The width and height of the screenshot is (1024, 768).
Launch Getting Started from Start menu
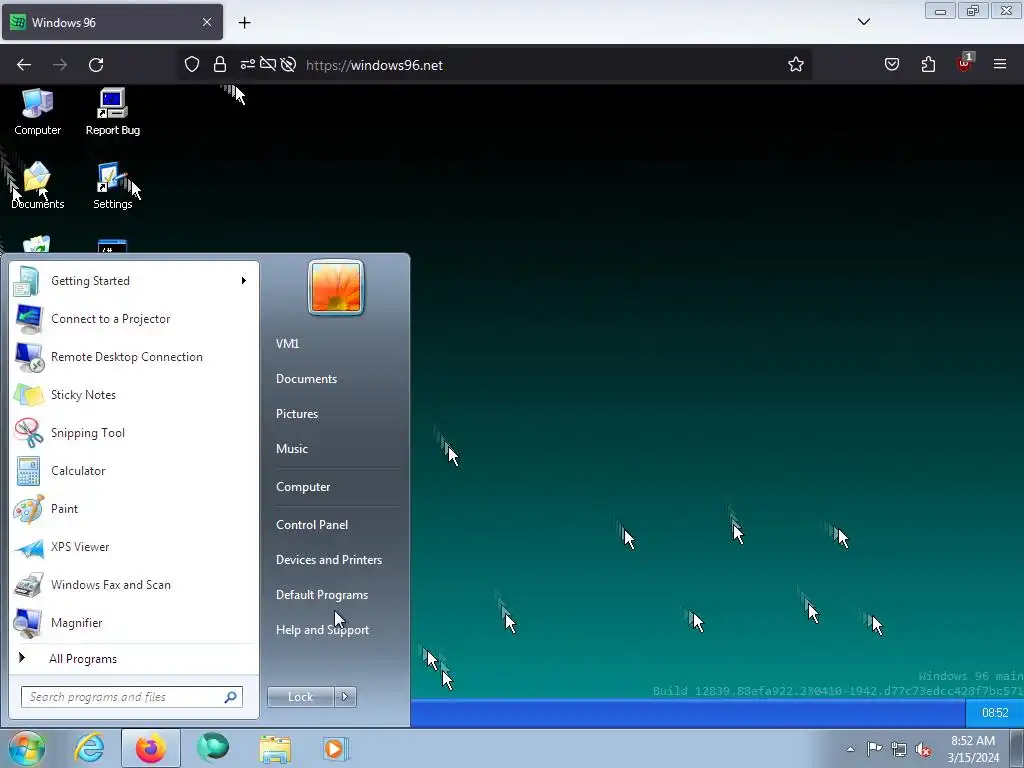click(x=133, y=281)
